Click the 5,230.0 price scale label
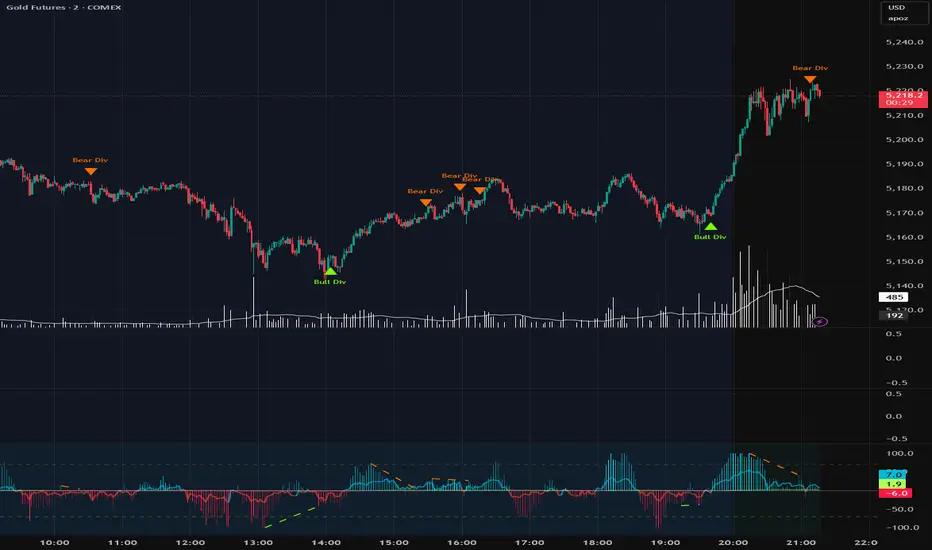Screen dimensions: 932x550 click(x=904, y=67)
